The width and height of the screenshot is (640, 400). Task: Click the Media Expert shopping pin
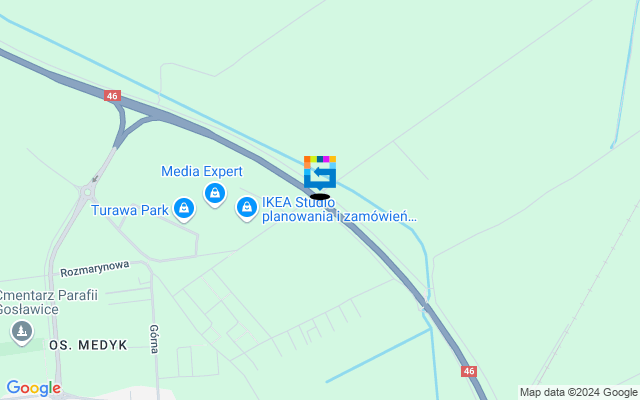[215, 194]
